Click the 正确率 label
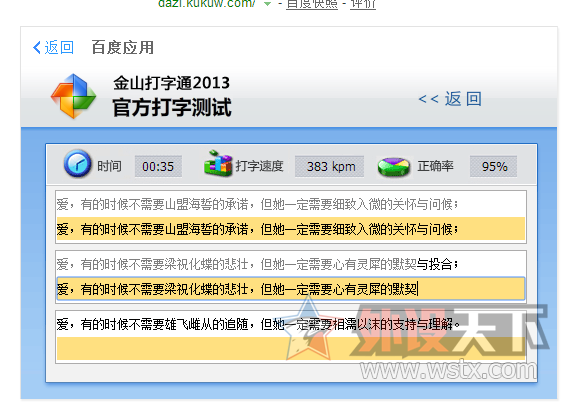The width and height of the screenshot is (568, 415). tap(435, 166)
